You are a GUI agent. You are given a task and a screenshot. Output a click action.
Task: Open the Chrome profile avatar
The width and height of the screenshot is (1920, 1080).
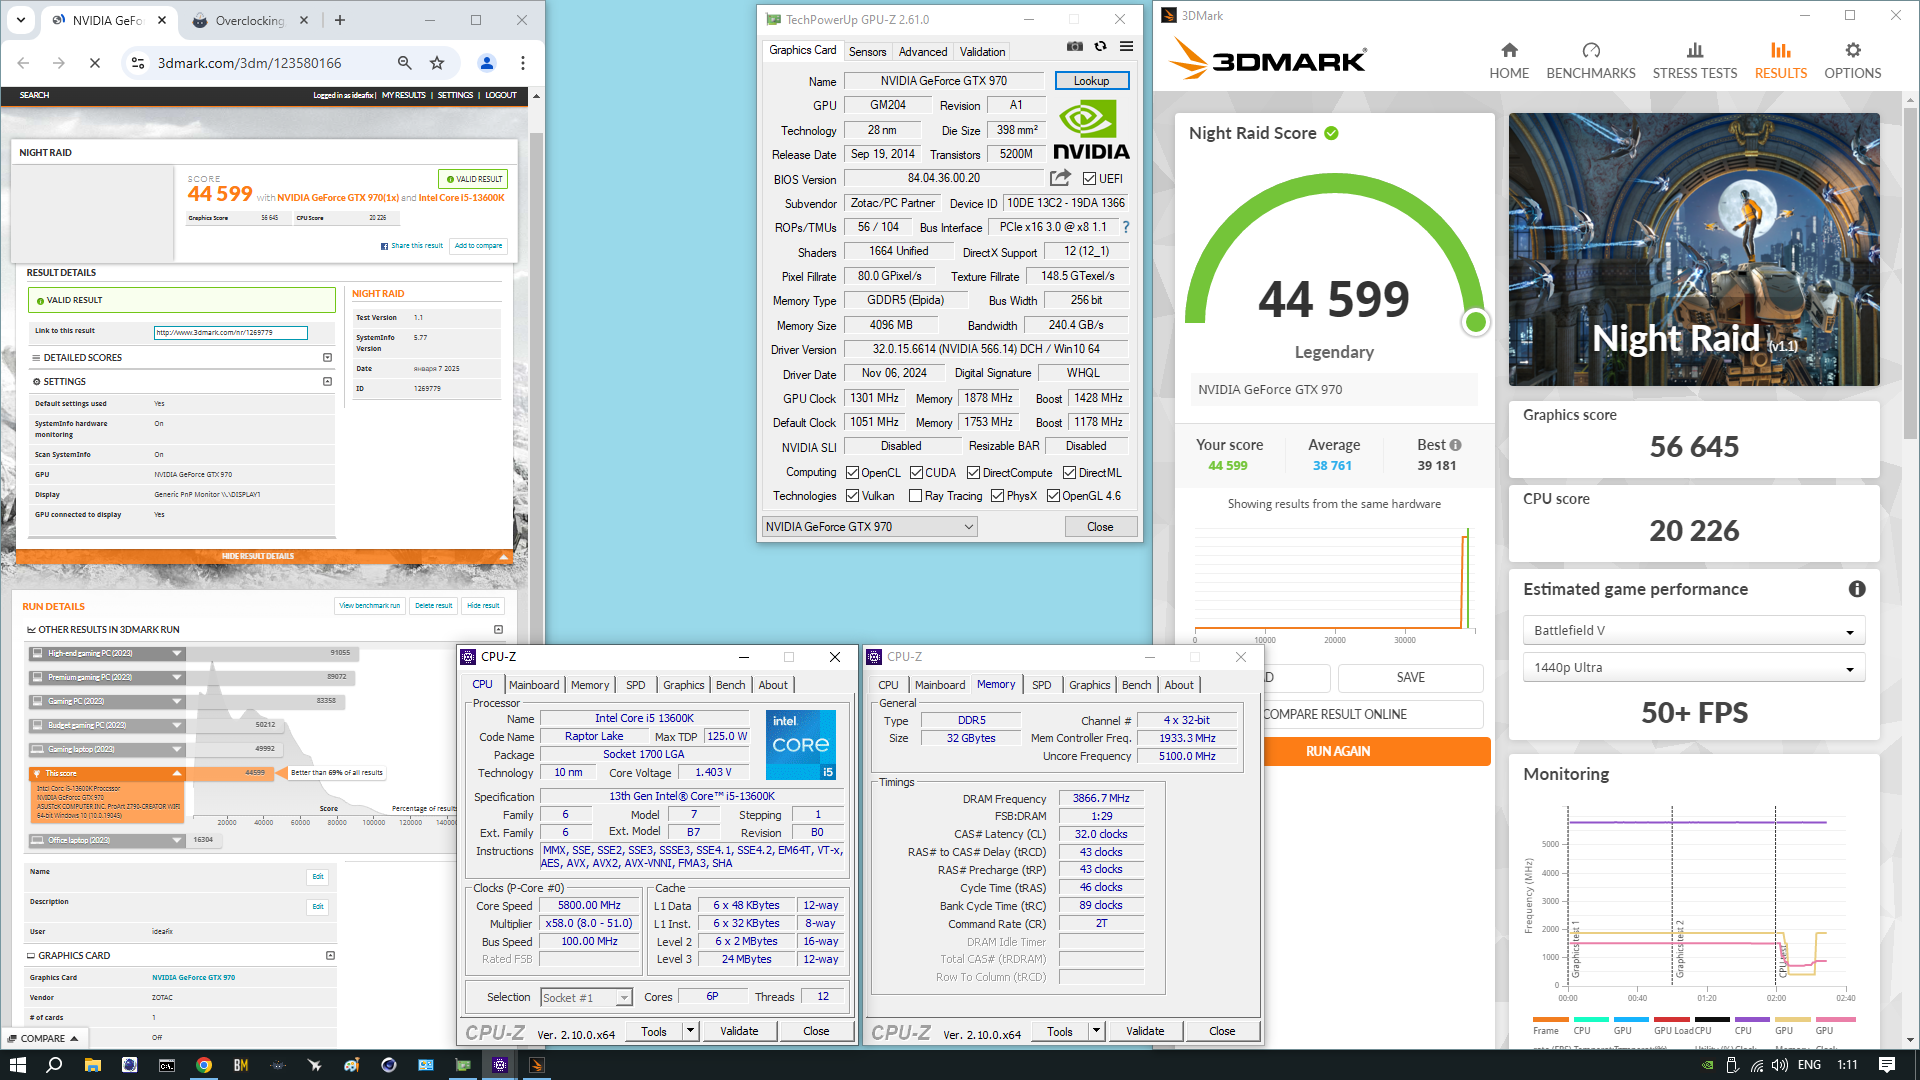point(487,63)
